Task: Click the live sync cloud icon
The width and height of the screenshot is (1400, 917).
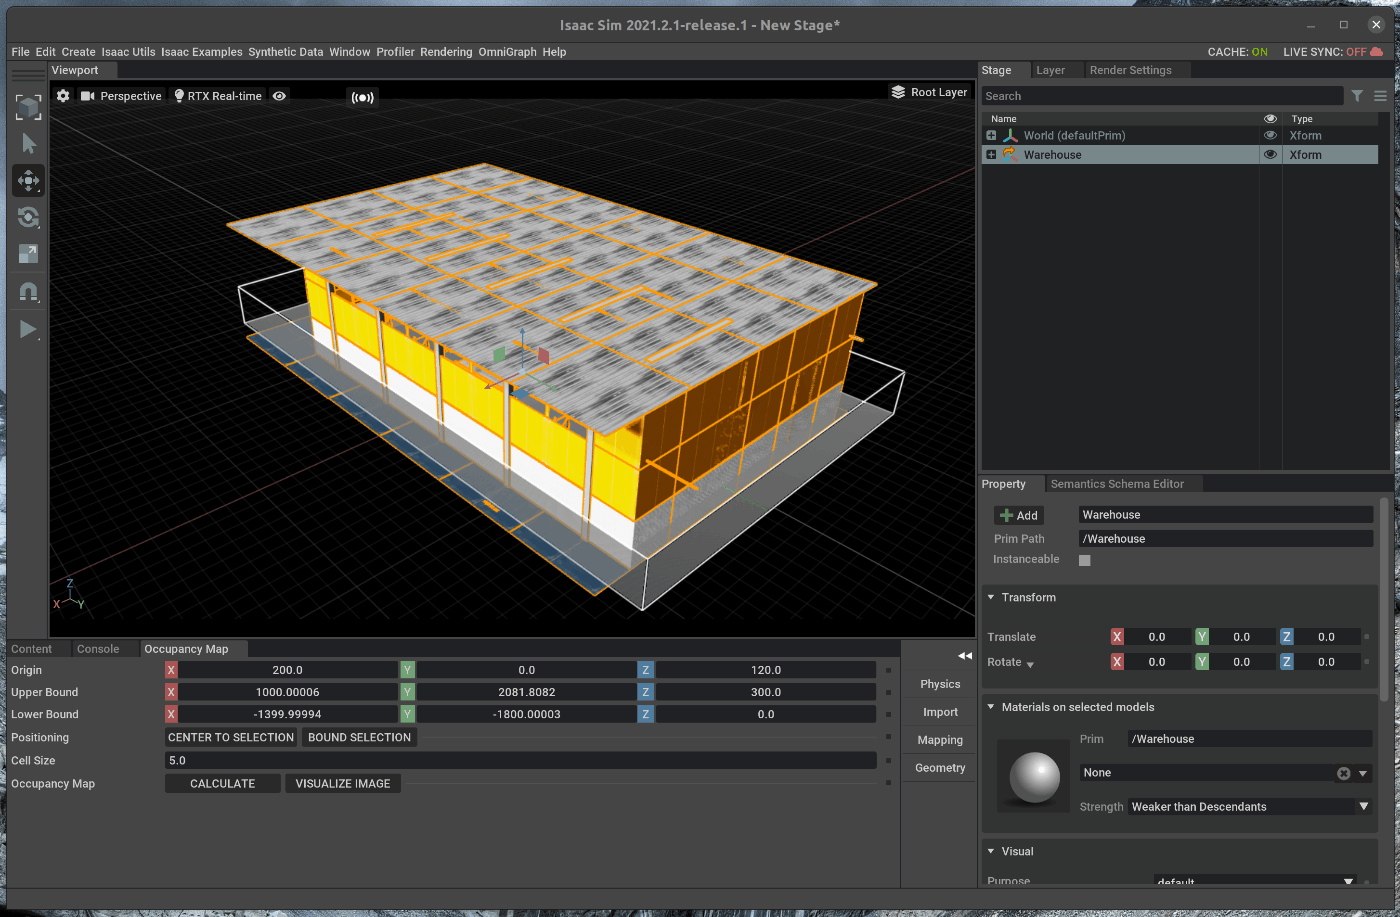Action: pyautogui.click(x=1377, y=52)
